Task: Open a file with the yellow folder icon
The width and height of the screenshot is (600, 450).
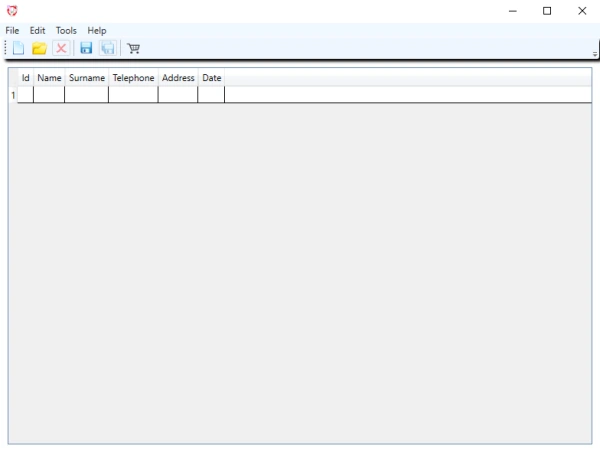Action: click(x=39, y=48)
